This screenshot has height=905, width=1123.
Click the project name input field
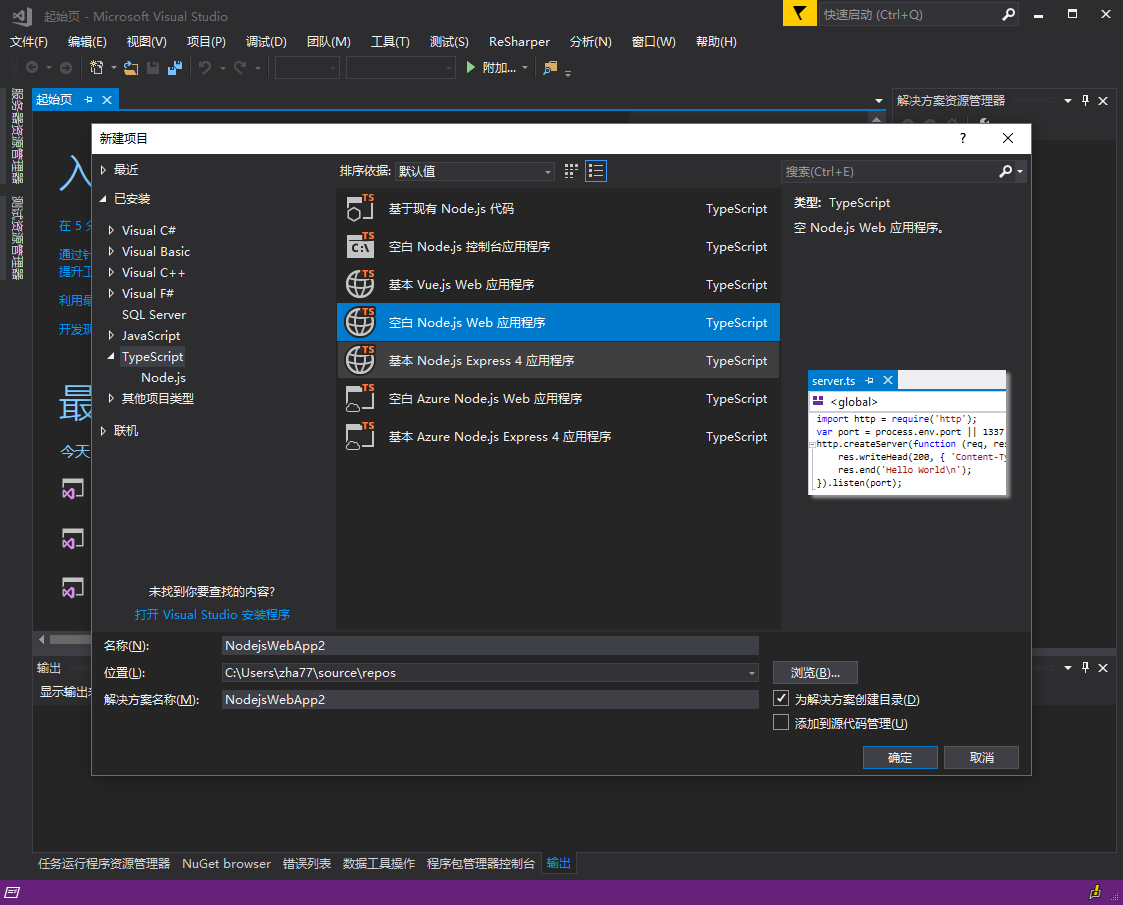coord(490,646)
